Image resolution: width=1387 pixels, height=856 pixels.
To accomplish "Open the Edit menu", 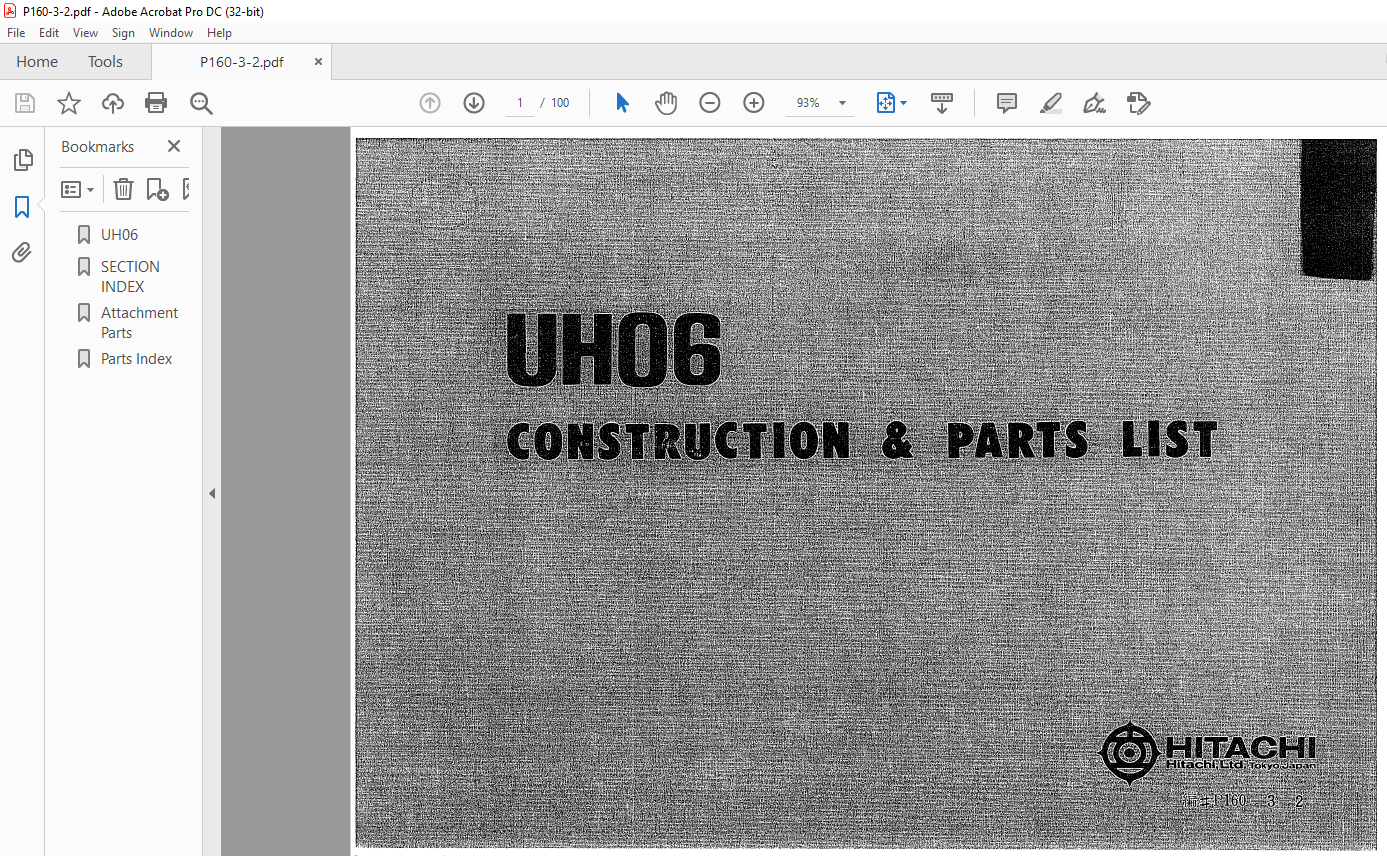I will tap(49, 33).
